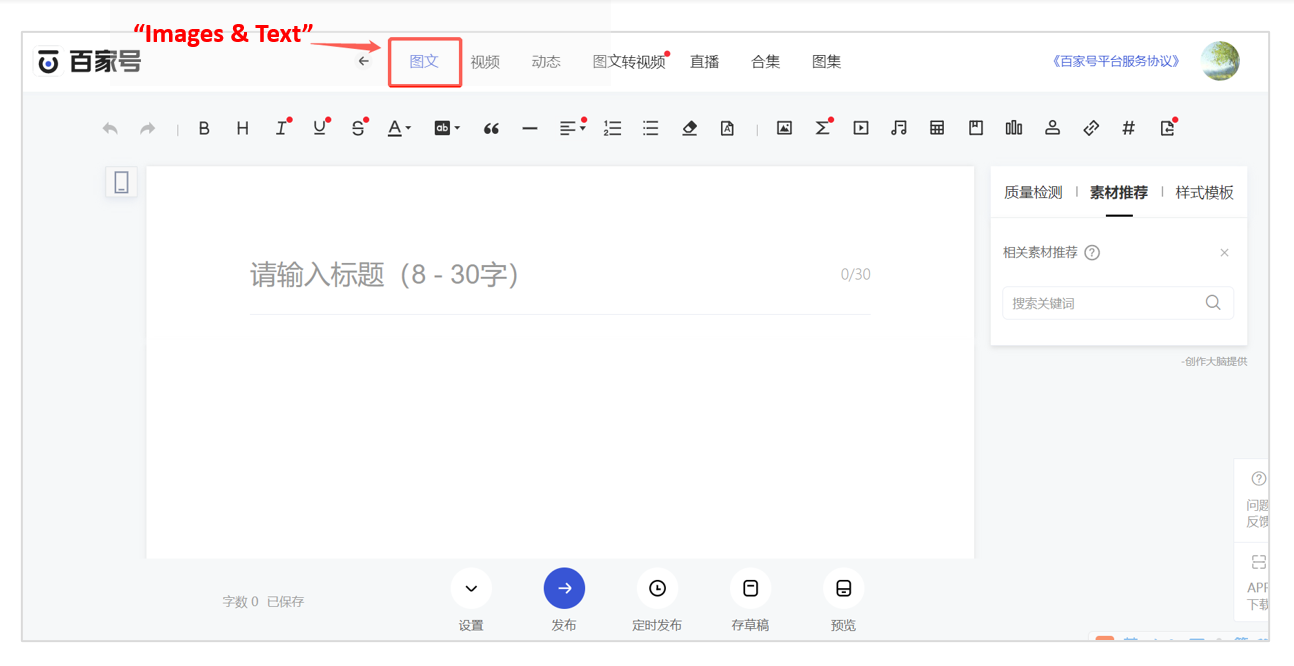
Task: Open the 图文转视频 tab
Action: (629, 62)
